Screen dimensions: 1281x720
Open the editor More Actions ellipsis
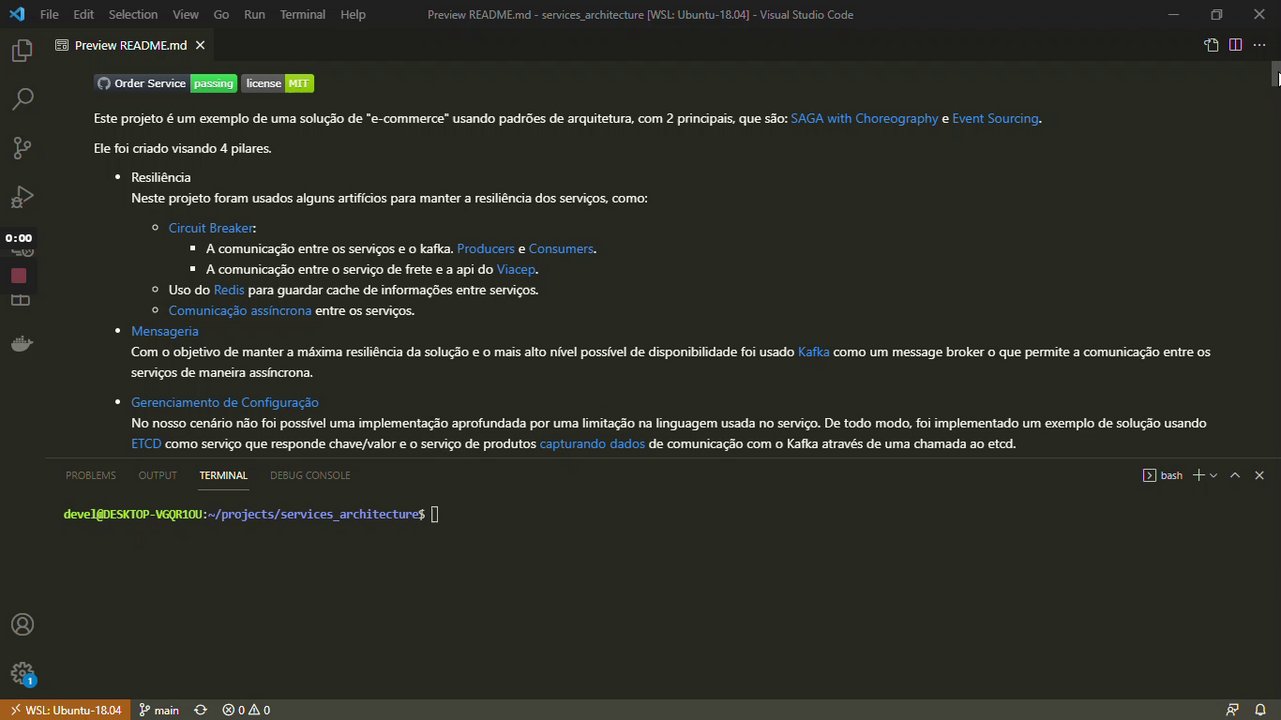1259,45
